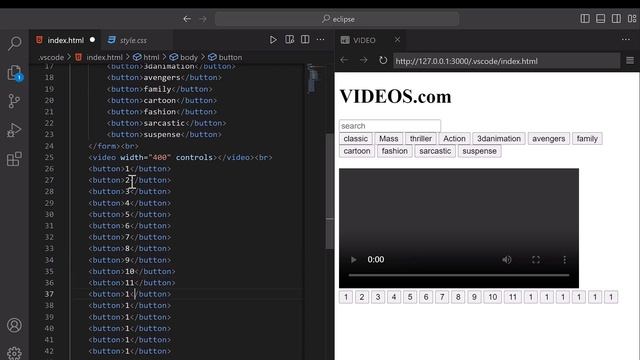Close the VIDEO preview tab

(397, 40)
